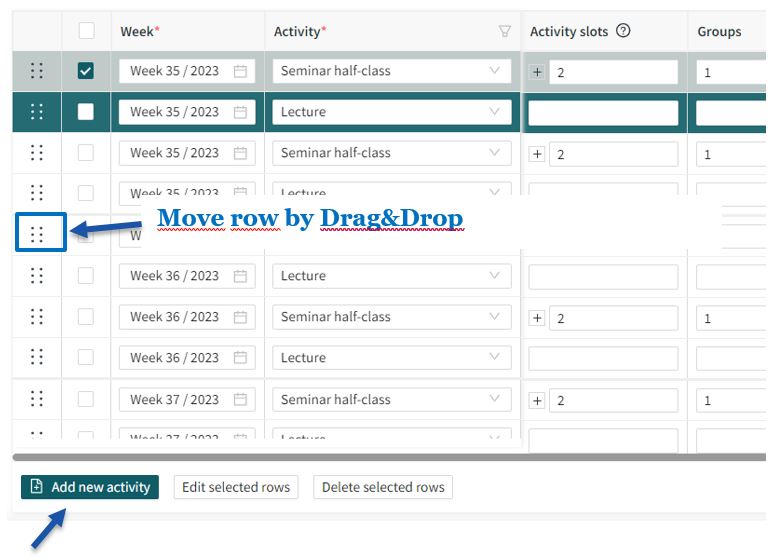The image size is (775, 559).
Task: Toggle the select-all checkbox in the header
Action: click(86, 31)
